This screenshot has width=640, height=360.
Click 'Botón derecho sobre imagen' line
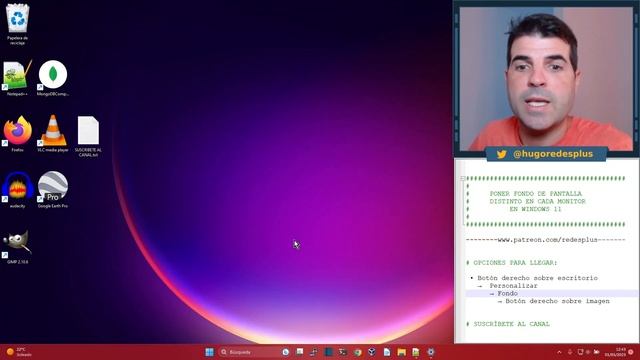coord(557,301)
